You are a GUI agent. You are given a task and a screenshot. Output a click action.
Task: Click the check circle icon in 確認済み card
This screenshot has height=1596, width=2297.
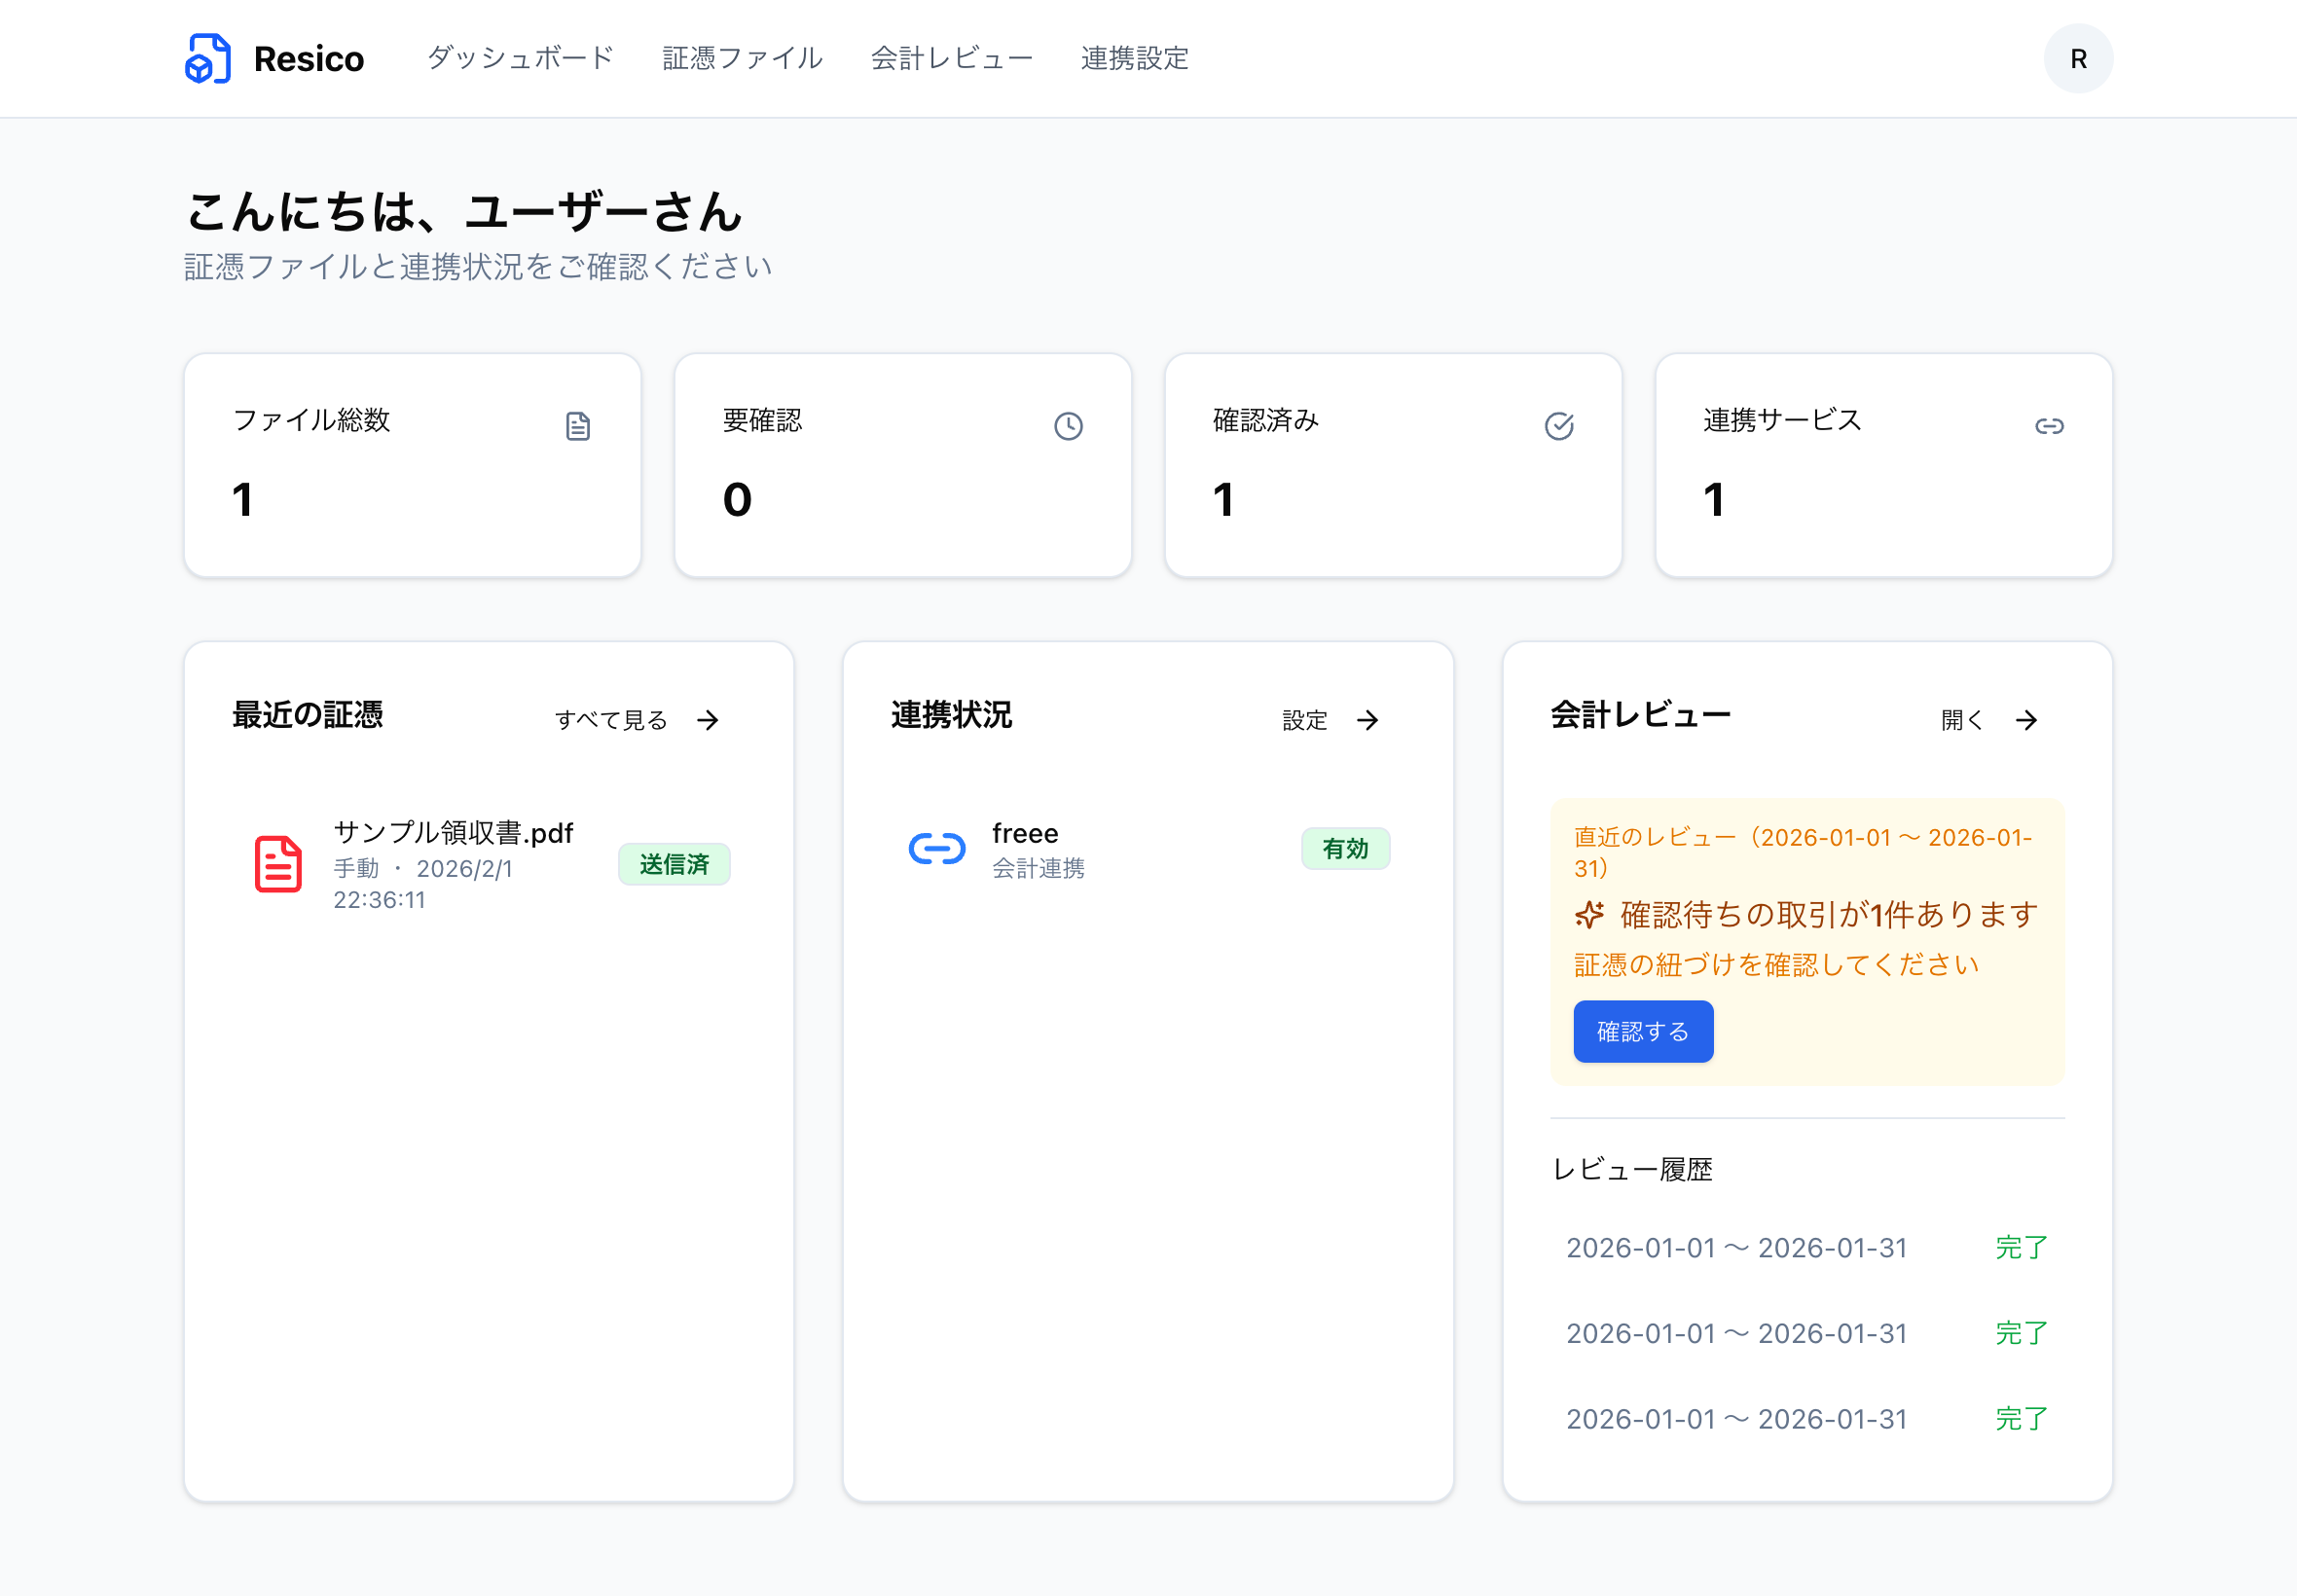[1558, 426]
